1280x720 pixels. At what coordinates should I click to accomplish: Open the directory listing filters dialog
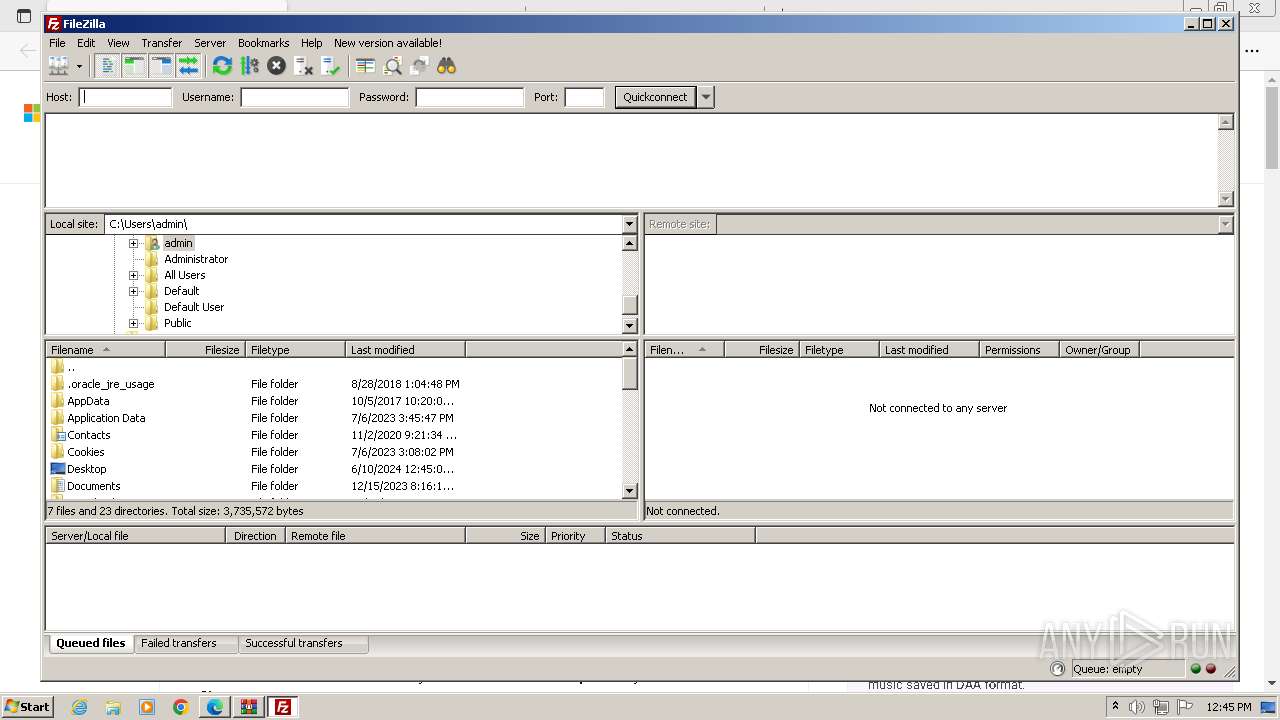click(x=366, y=66)
